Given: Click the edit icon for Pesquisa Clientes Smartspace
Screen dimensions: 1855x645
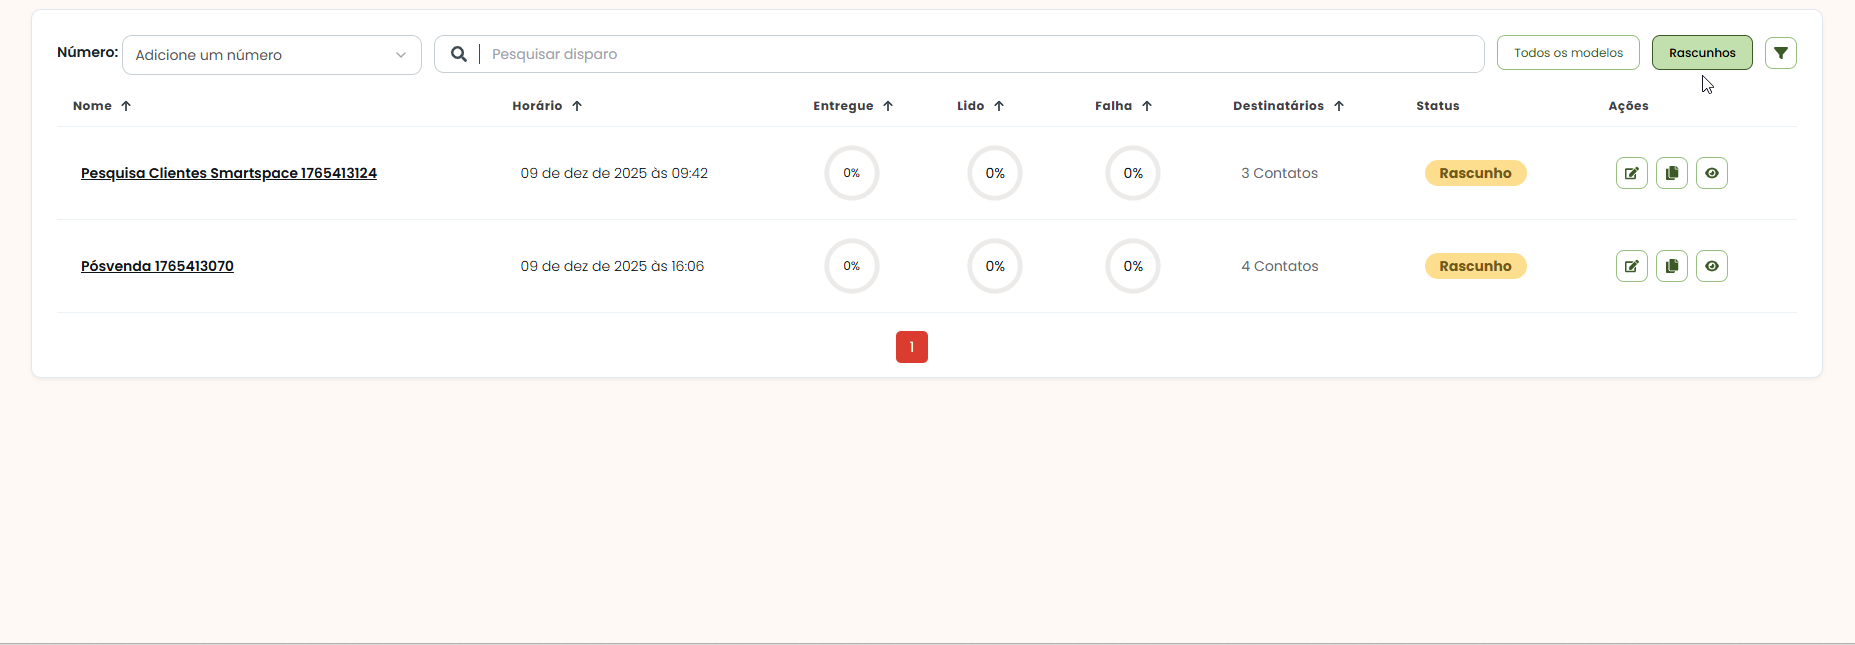Looking at the screenshot, I should tap(1631, 173).
